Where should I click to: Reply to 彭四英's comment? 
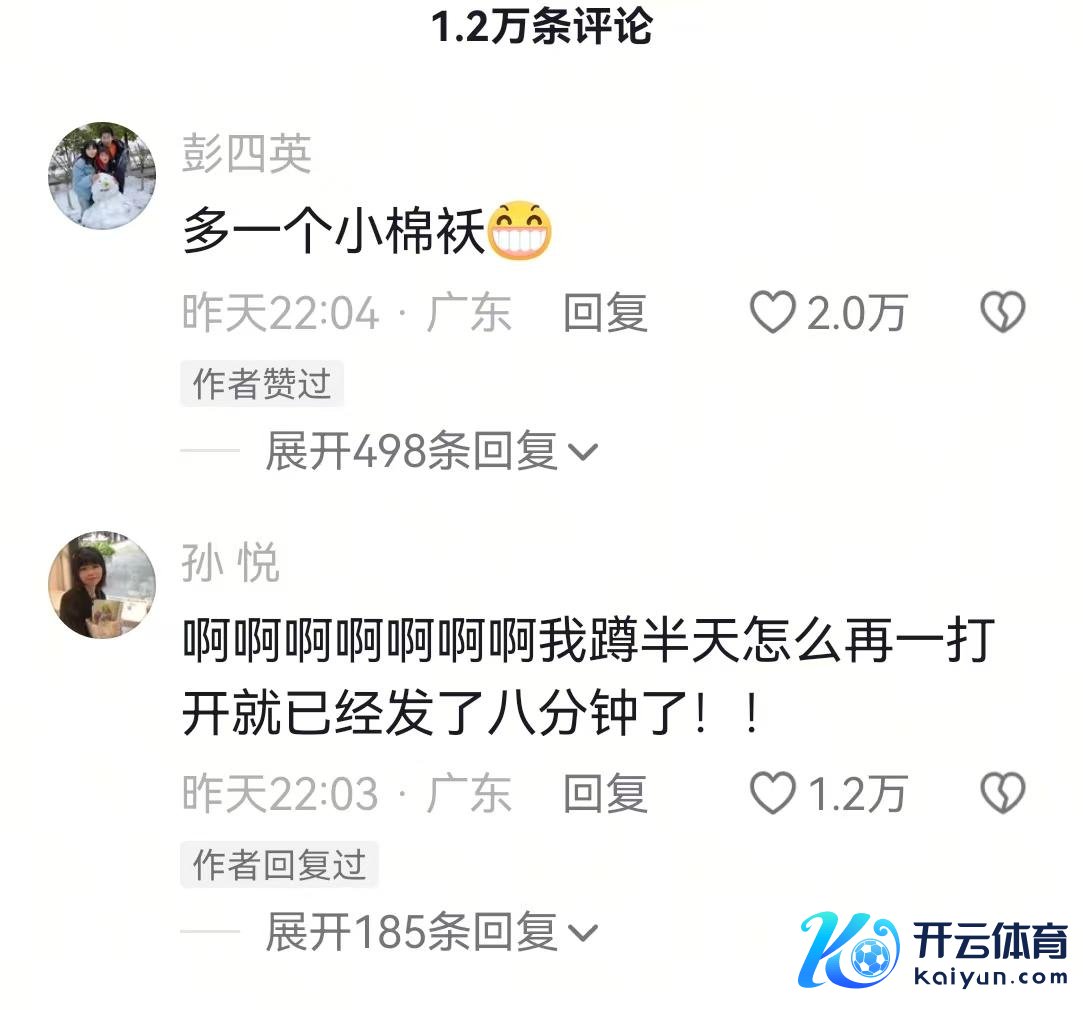[x=605, y=312]
